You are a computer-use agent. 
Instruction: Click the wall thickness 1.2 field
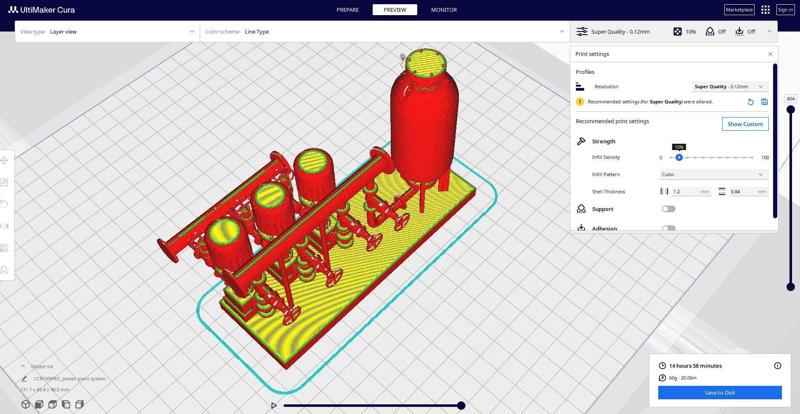pyautogui.click(x=690, y=192)
